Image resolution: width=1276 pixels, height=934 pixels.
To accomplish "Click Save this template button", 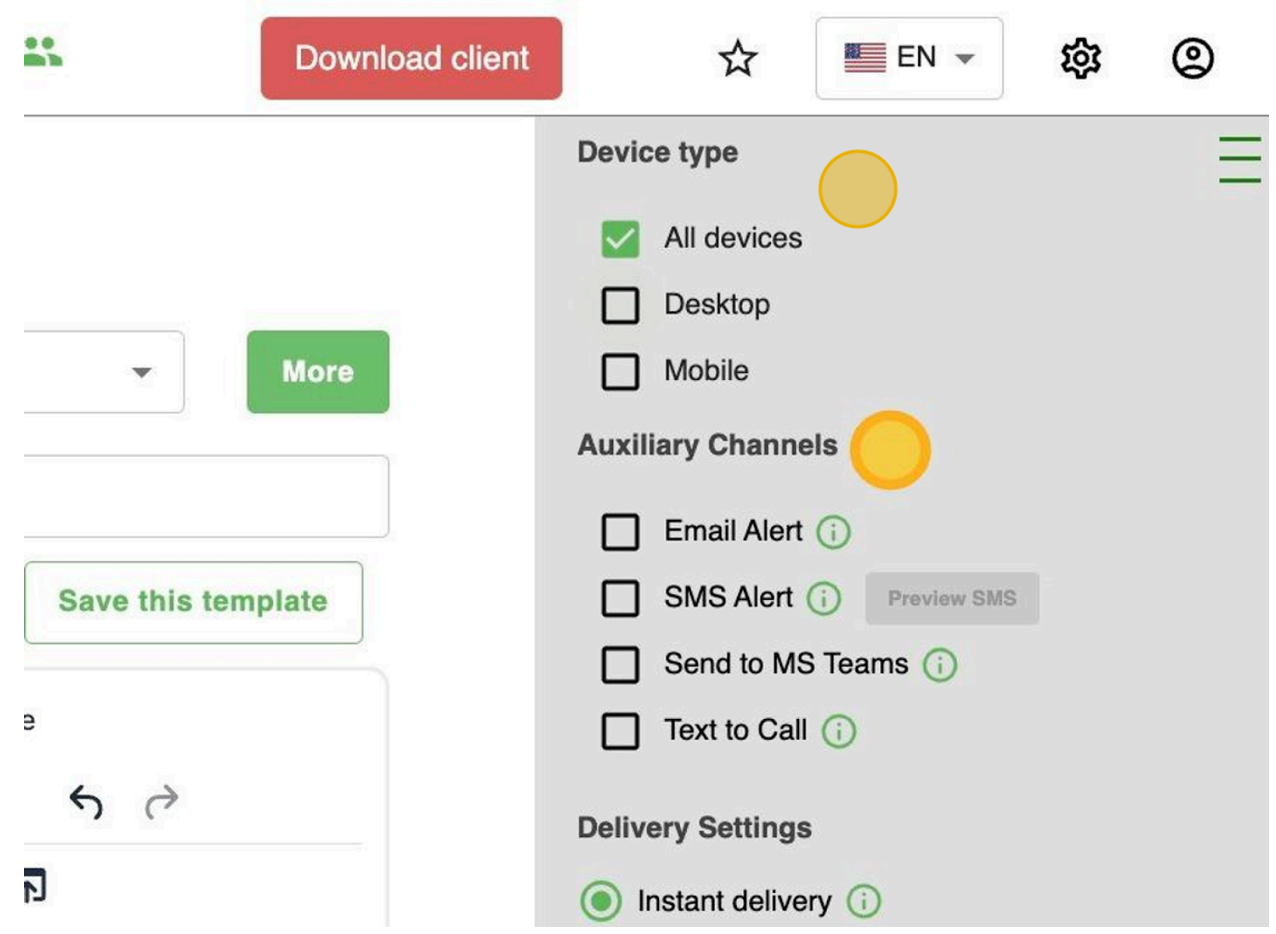I will click(193, 602).
